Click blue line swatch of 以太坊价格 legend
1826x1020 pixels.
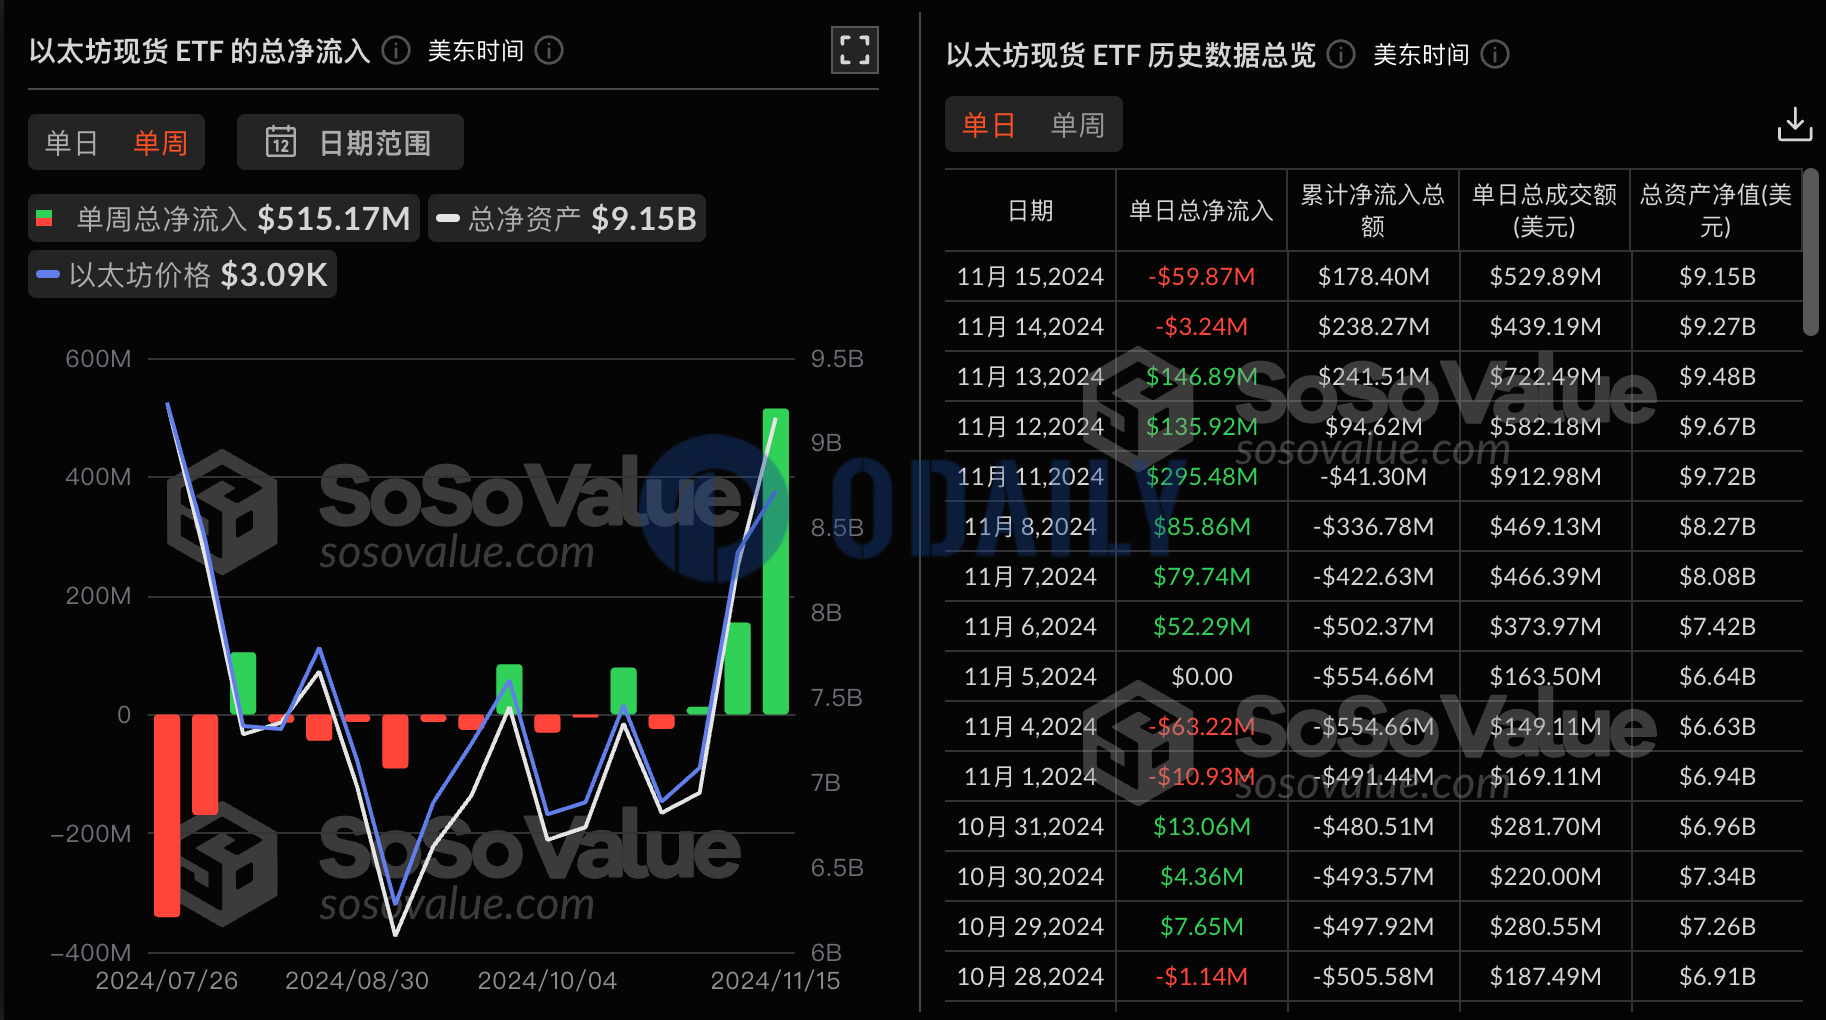click(x=48, y=274)
